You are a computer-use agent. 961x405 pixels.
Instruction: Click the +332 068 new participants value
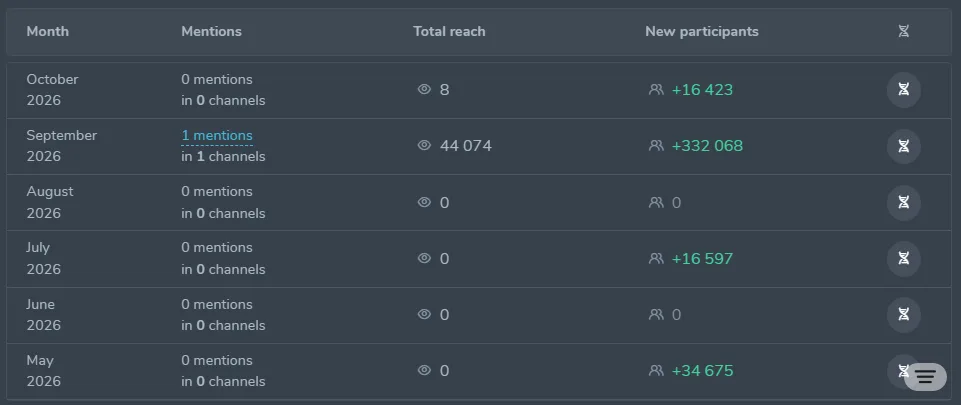click(x=707, y=146)
